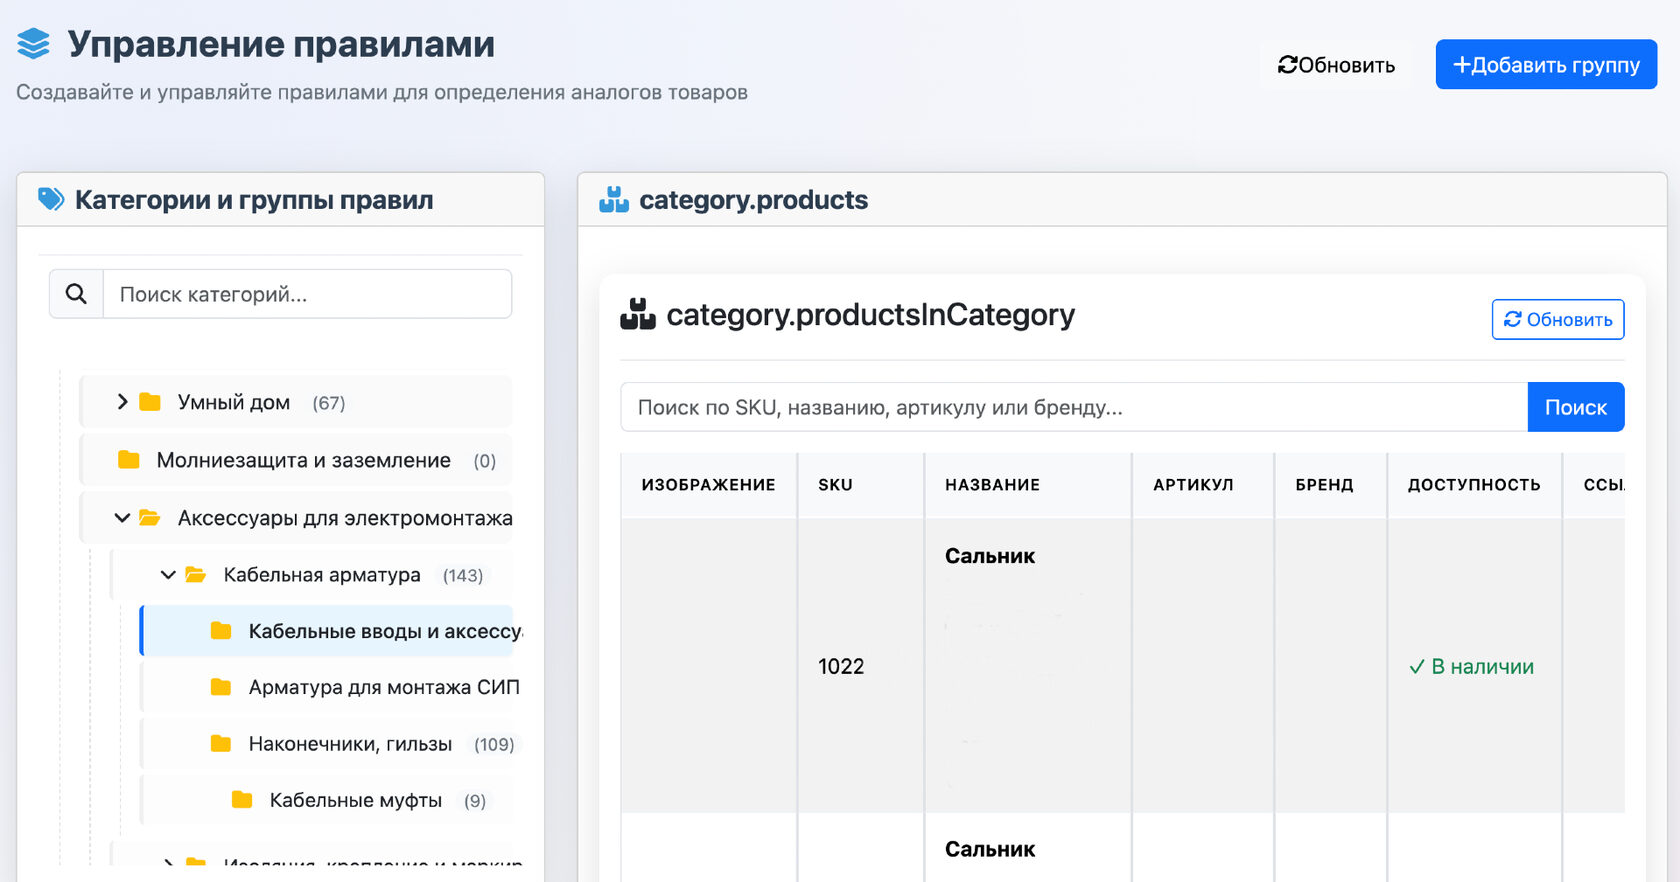Click the black boxes icon by category.productsInCategory

pyautogui.click(x=638, y=315)
